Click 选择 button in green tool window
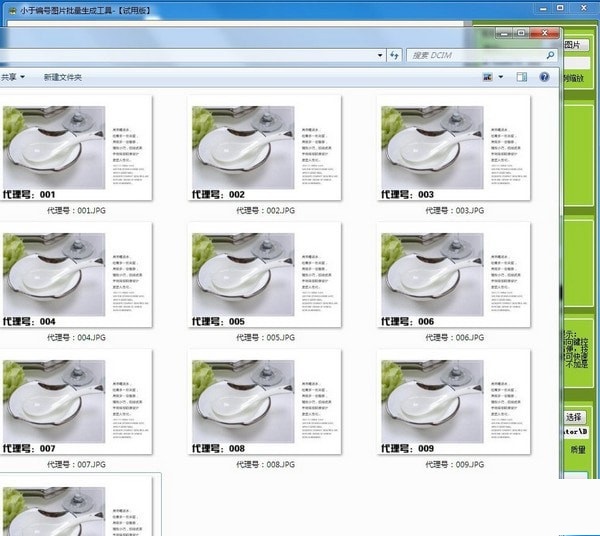Image resolution: width=600 pixels, height=536 pixels. [574, 417]
